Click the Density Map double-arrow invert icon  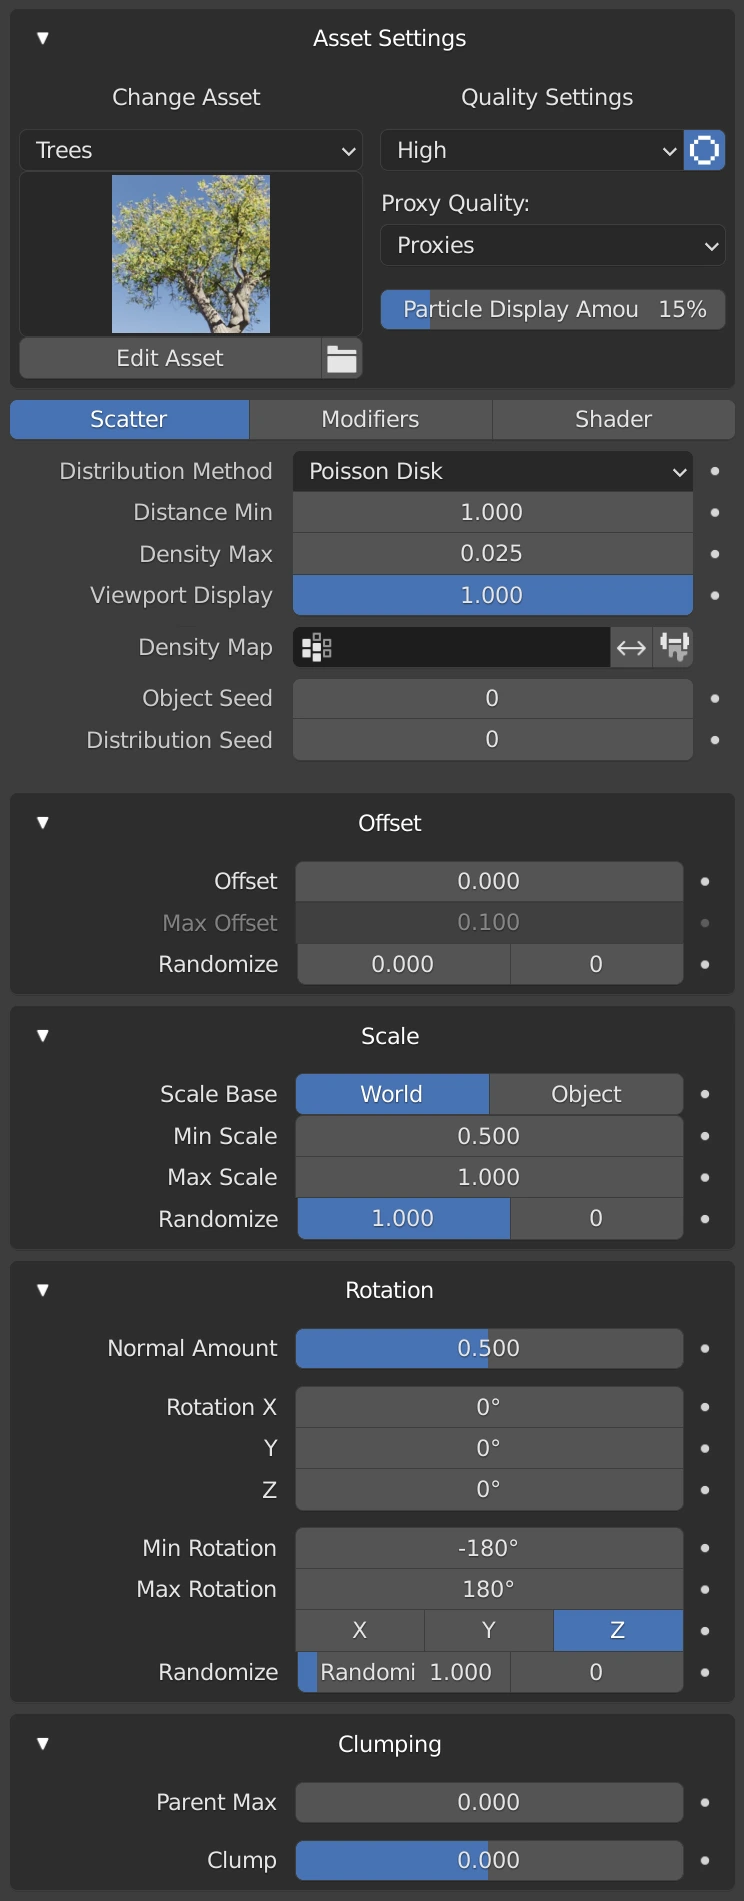tap(631, 648)
